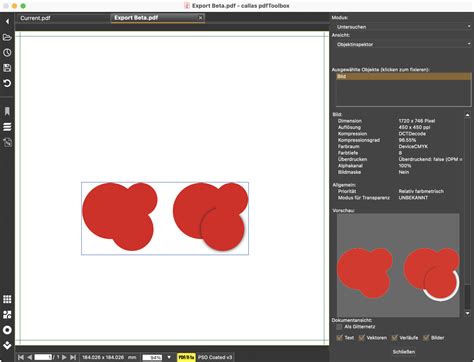This screenshot has width=474, height=362.
Task: Open the layers list icon in the sidebar
Action: 7,127
